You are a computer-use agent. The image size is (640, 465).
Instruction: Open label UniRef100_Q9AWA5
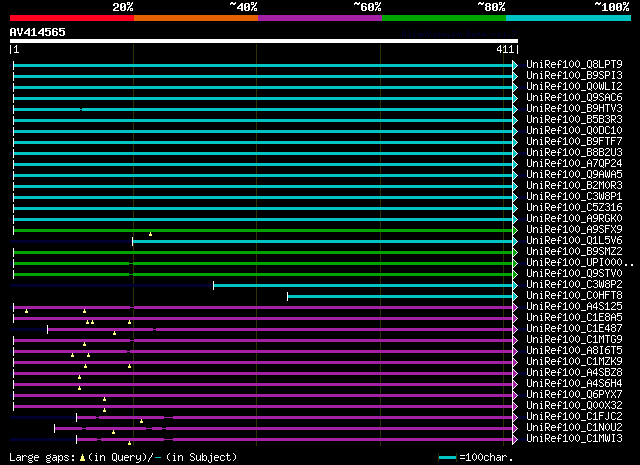click(x=574, y=175)
